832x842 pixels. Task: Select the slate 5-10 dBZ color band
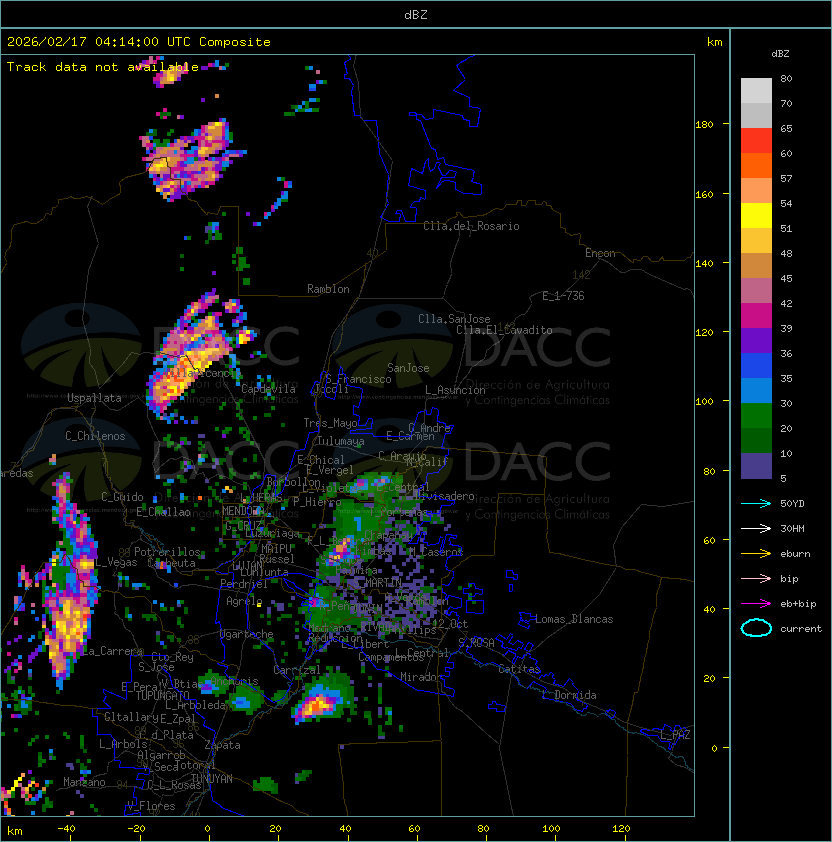pos(756,466)
